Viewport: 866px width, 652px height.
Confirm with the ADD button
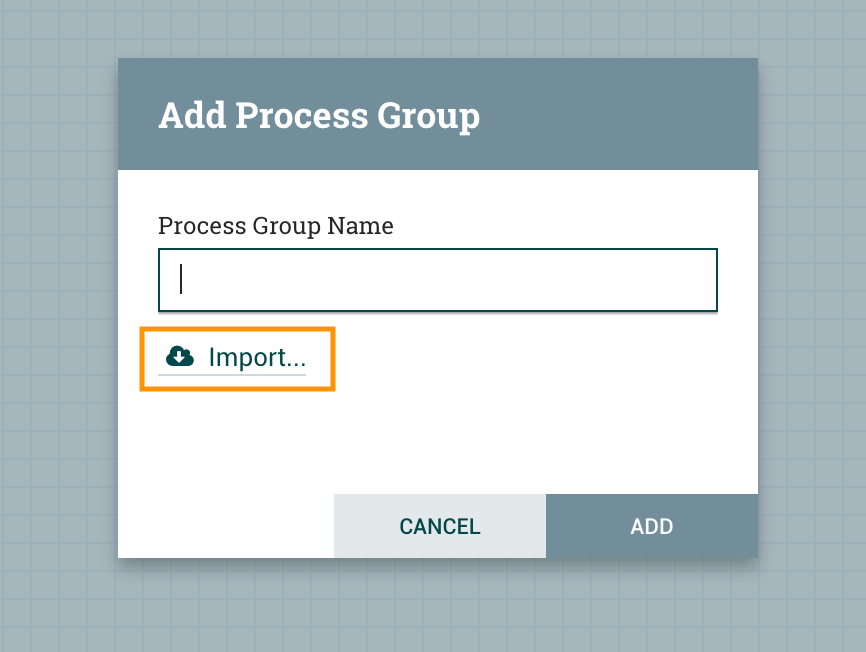click(651, 526)
